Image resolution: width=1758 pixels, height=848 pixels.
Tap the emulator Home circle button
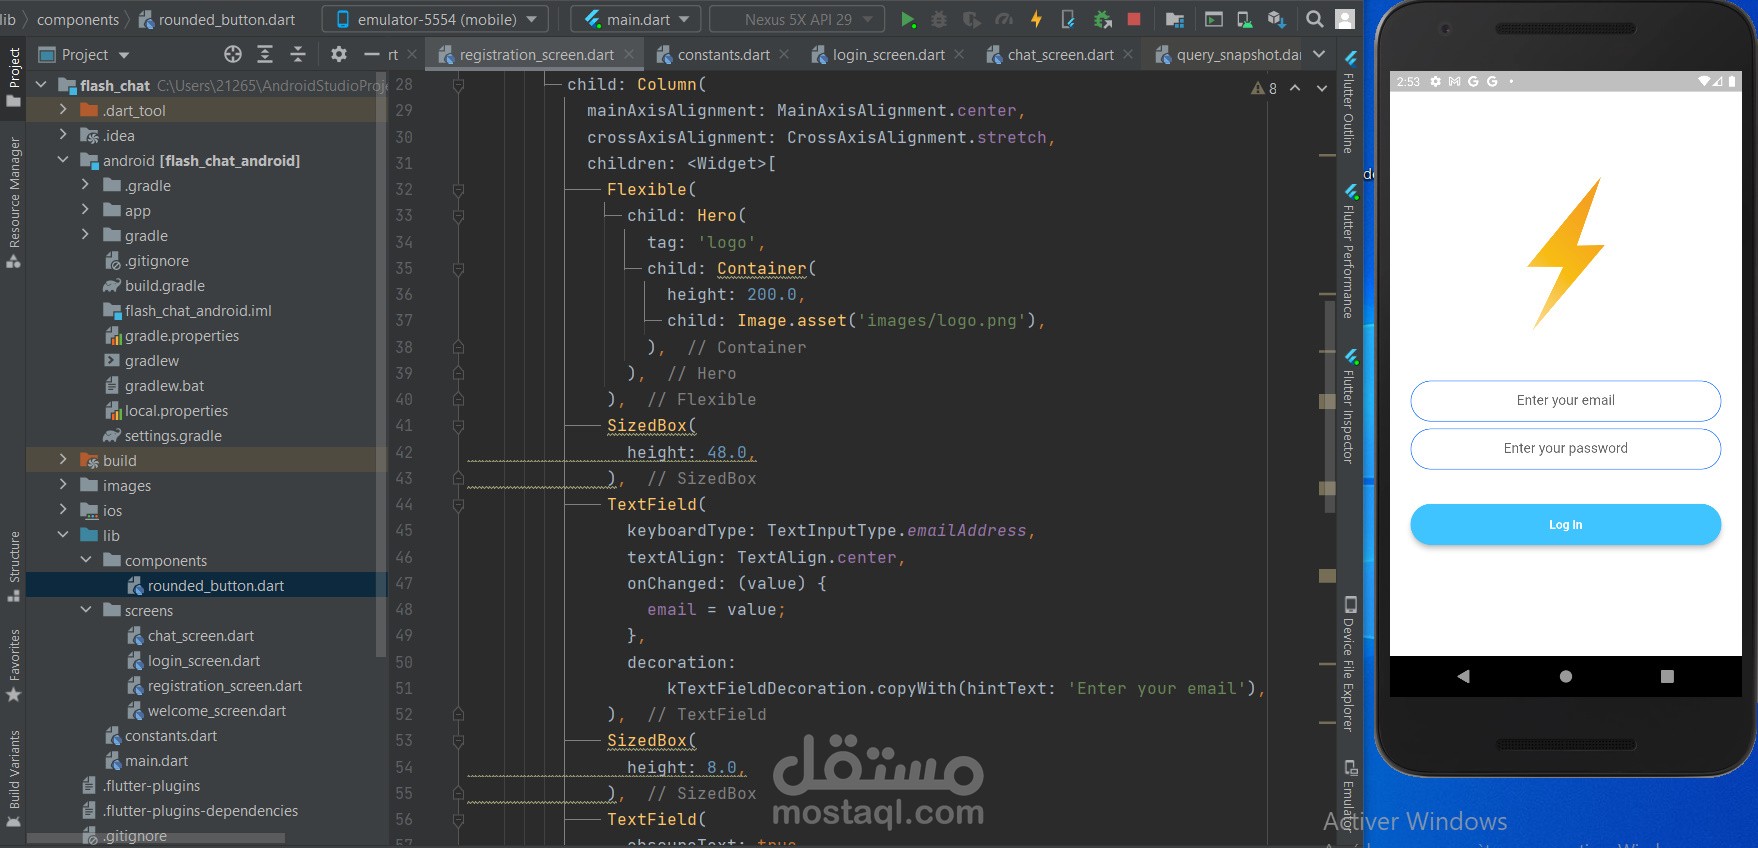tap(1566, 676)
